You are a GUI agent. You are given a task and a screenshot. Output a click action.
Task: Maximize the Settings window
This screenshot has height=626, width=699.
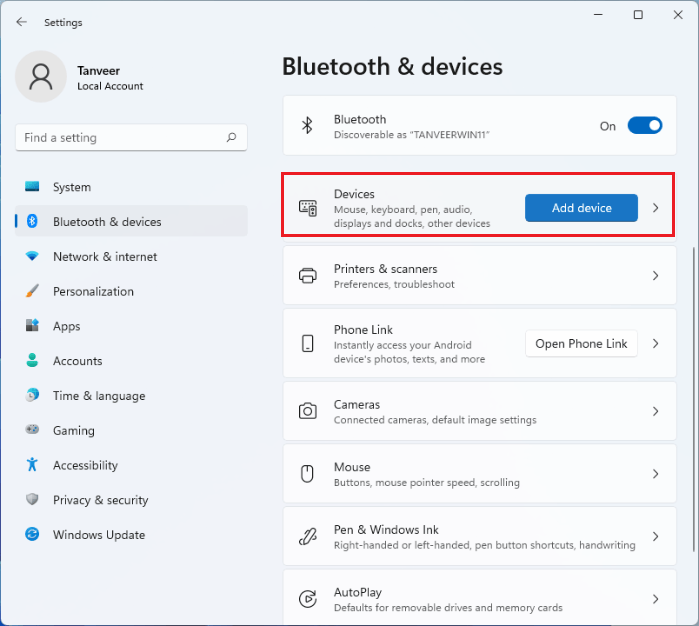click(x=638, y=15)
